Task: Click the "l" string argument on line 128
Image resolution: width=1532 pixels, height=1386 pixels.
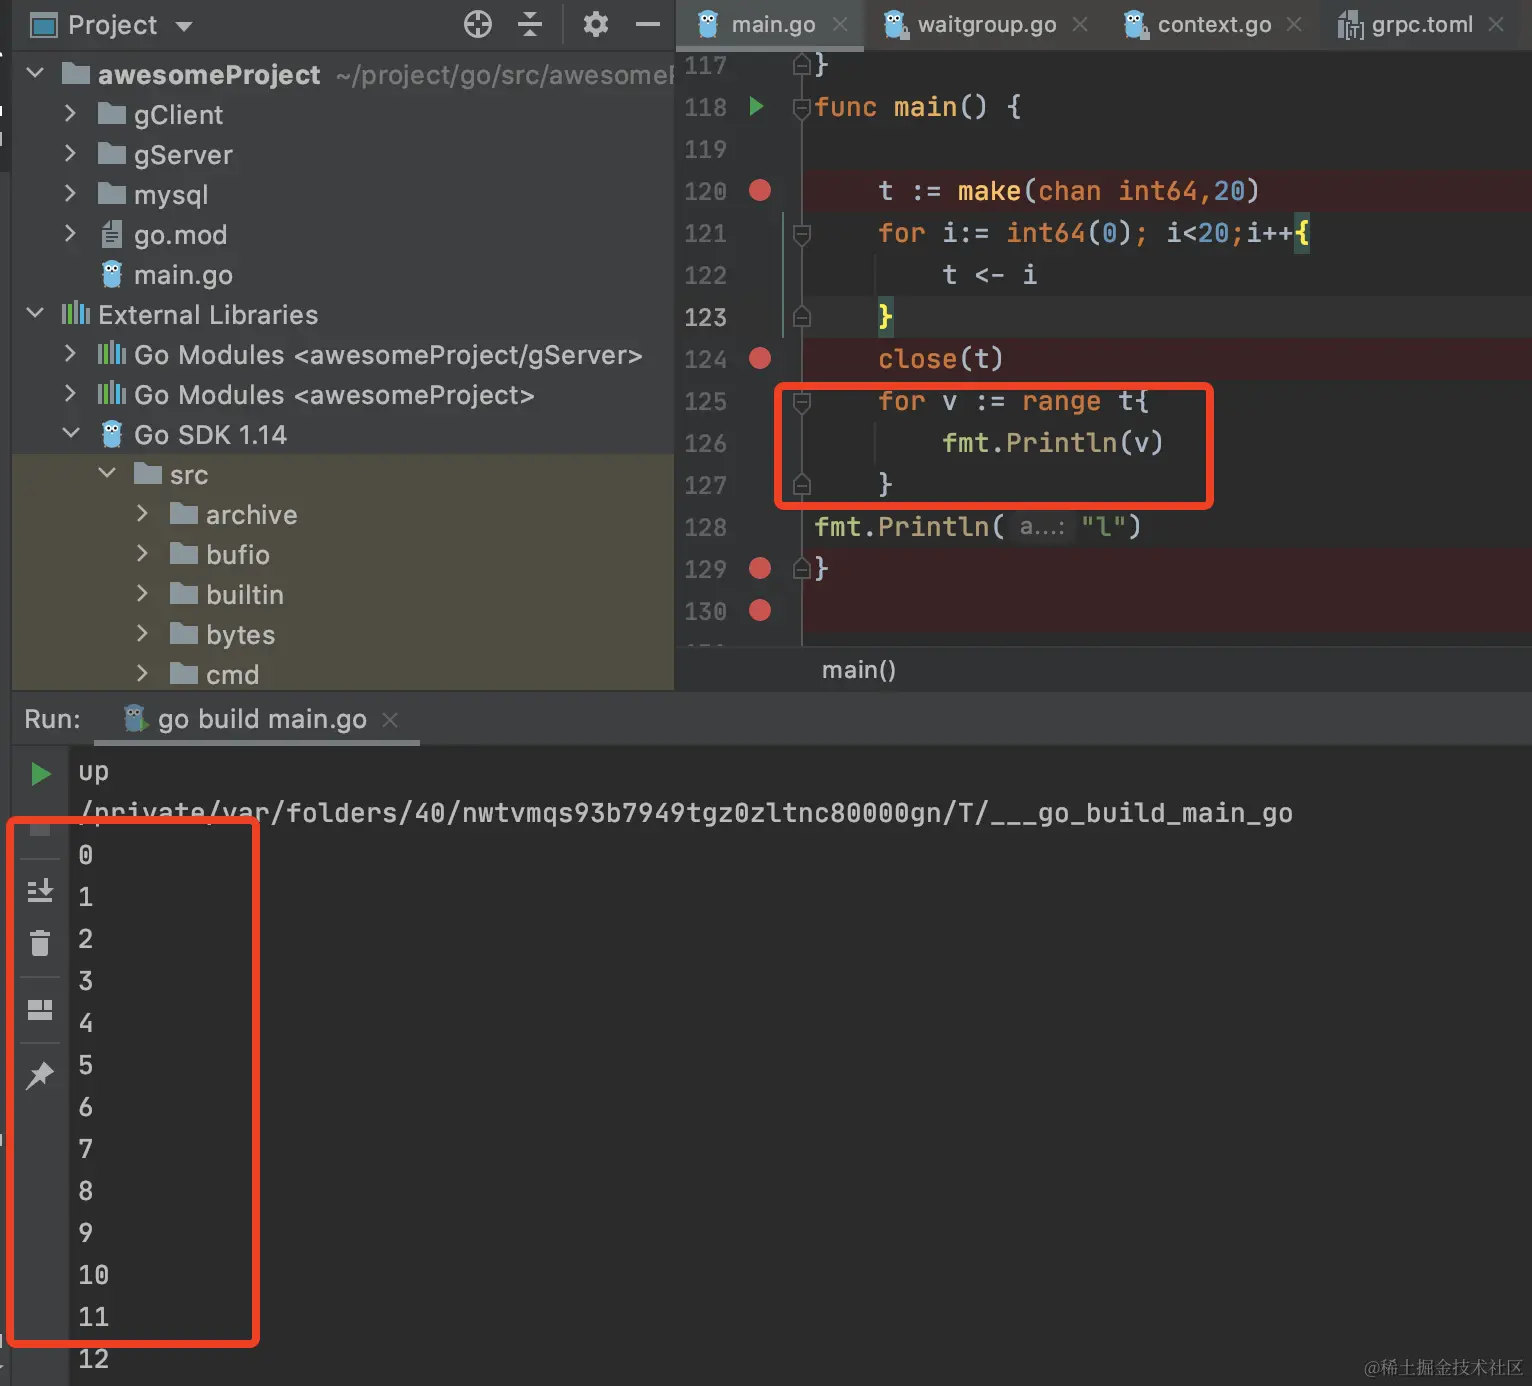Action: 1104,526
